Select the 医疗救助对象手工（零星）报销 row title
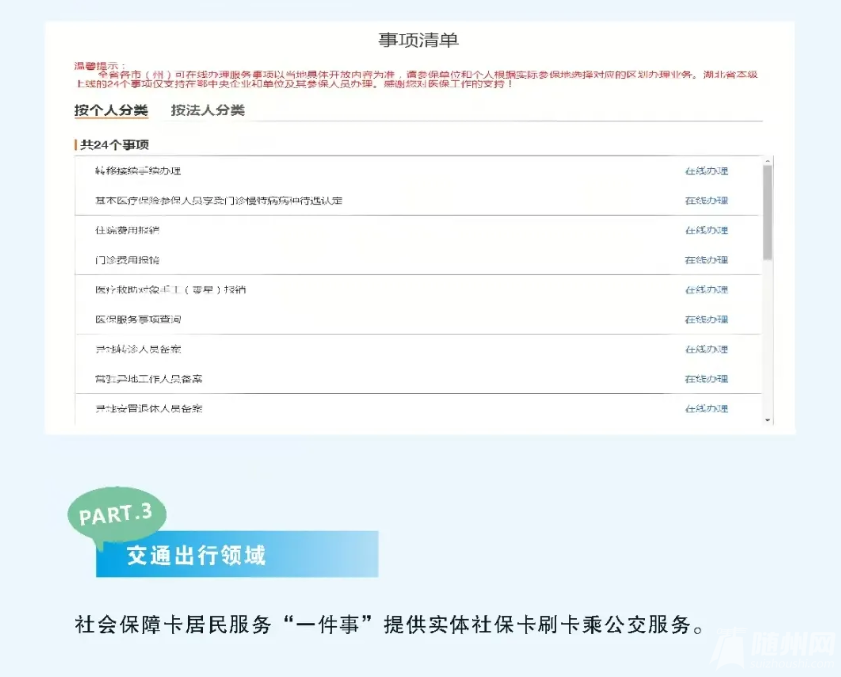 tap(171, 290)
